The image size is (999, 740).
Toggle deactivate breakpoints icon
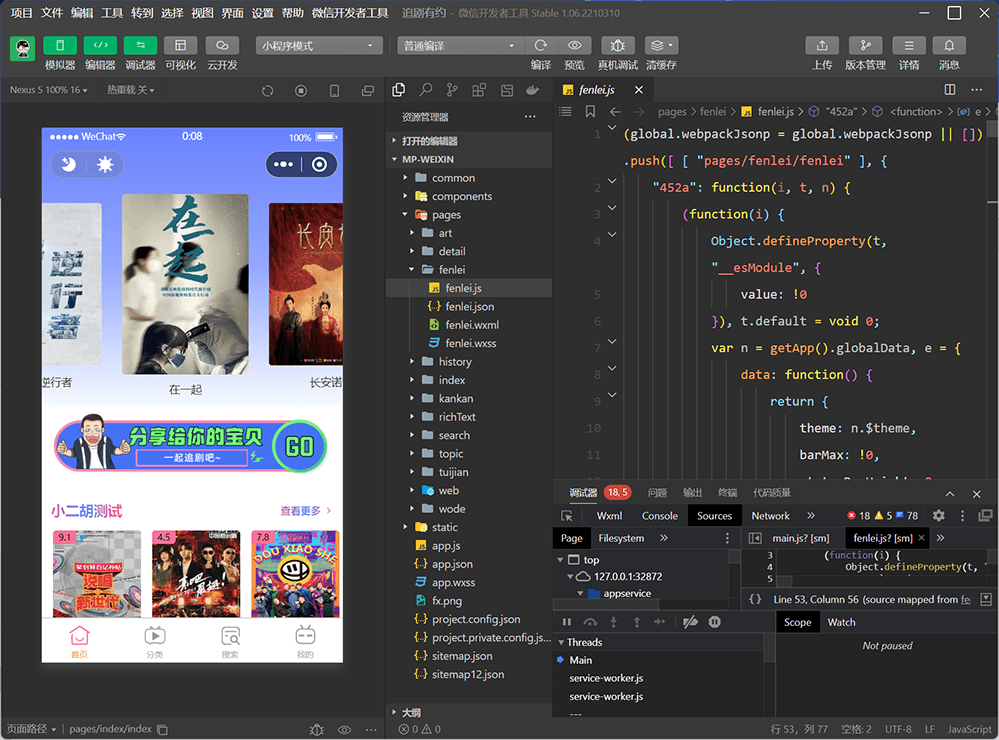point(690,622)
